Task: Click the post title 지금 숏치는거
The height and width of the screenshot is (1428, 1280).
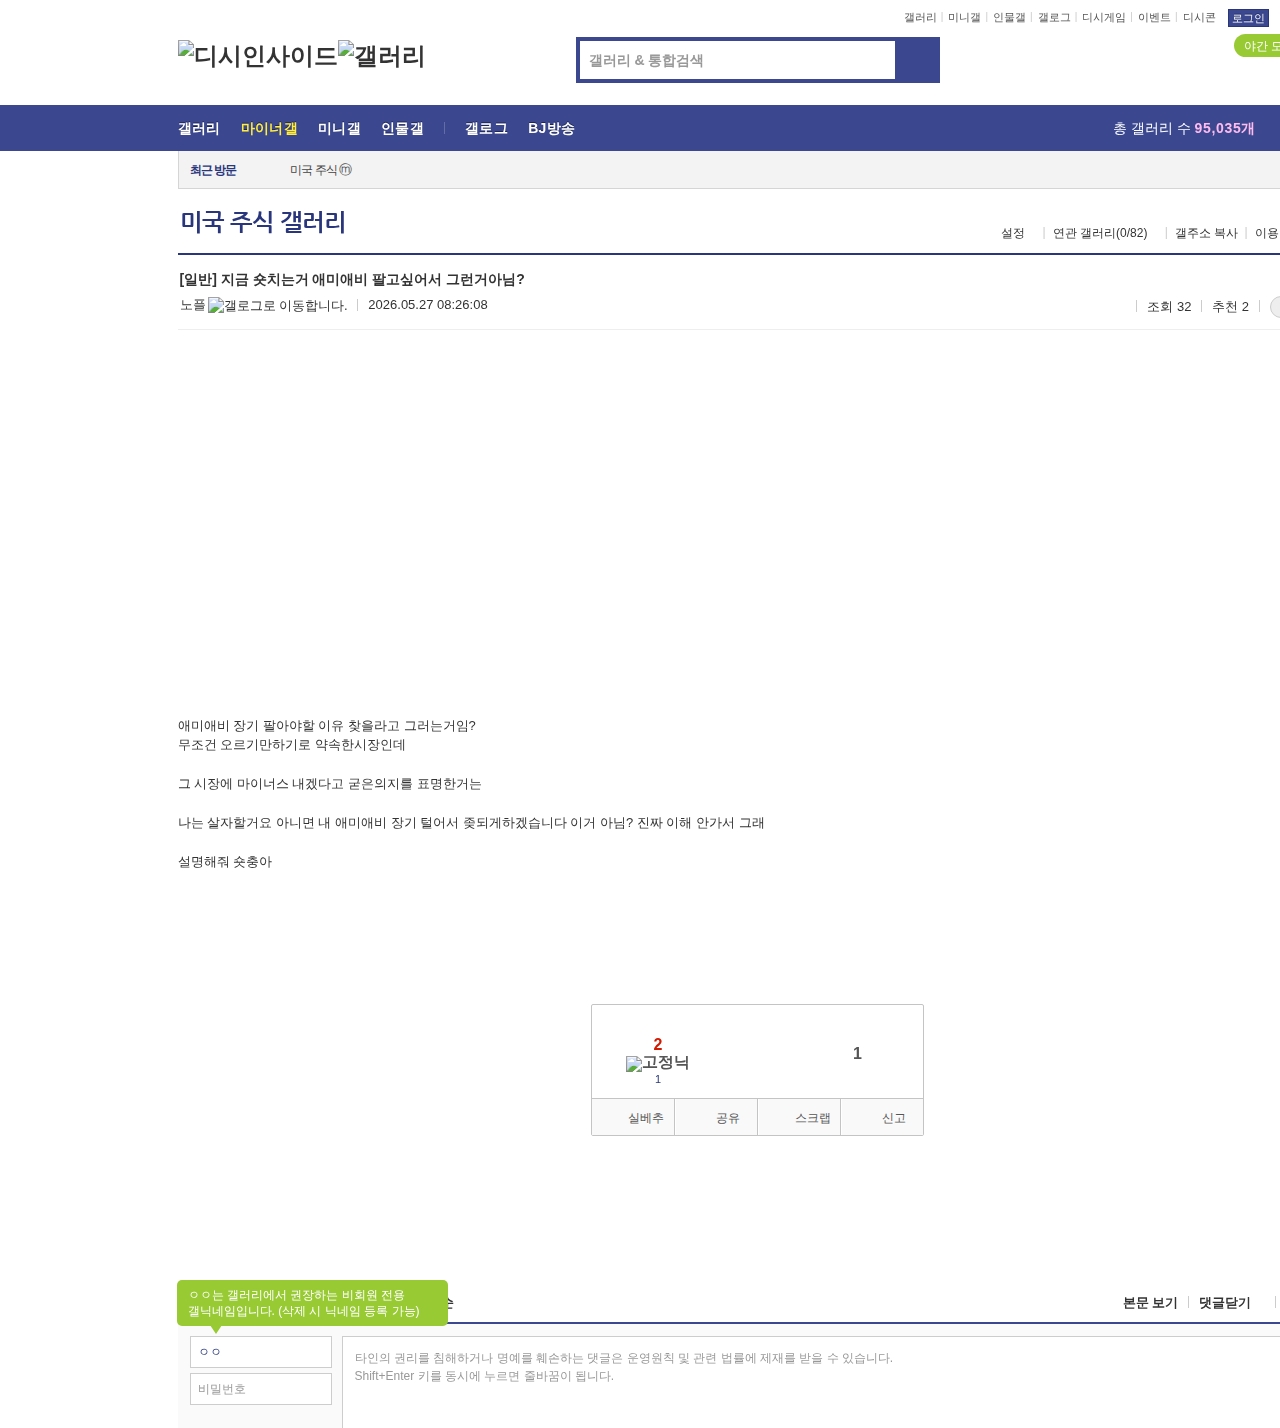Action: click(x=351, y=280)
